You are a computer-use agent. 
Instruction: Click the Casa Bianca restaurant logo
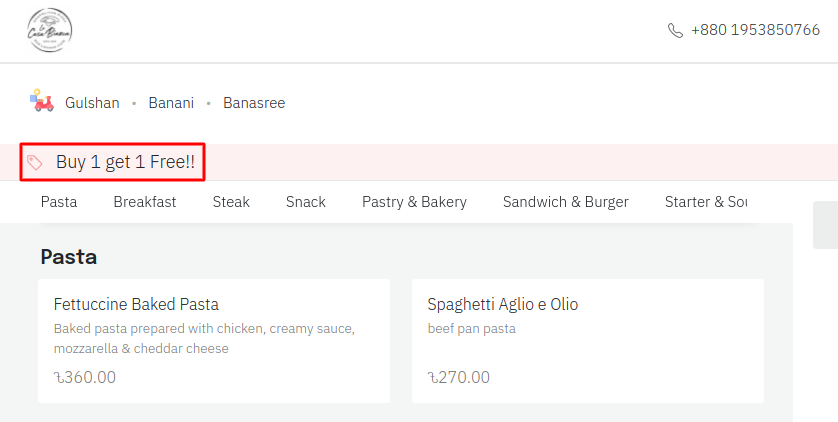49,30
